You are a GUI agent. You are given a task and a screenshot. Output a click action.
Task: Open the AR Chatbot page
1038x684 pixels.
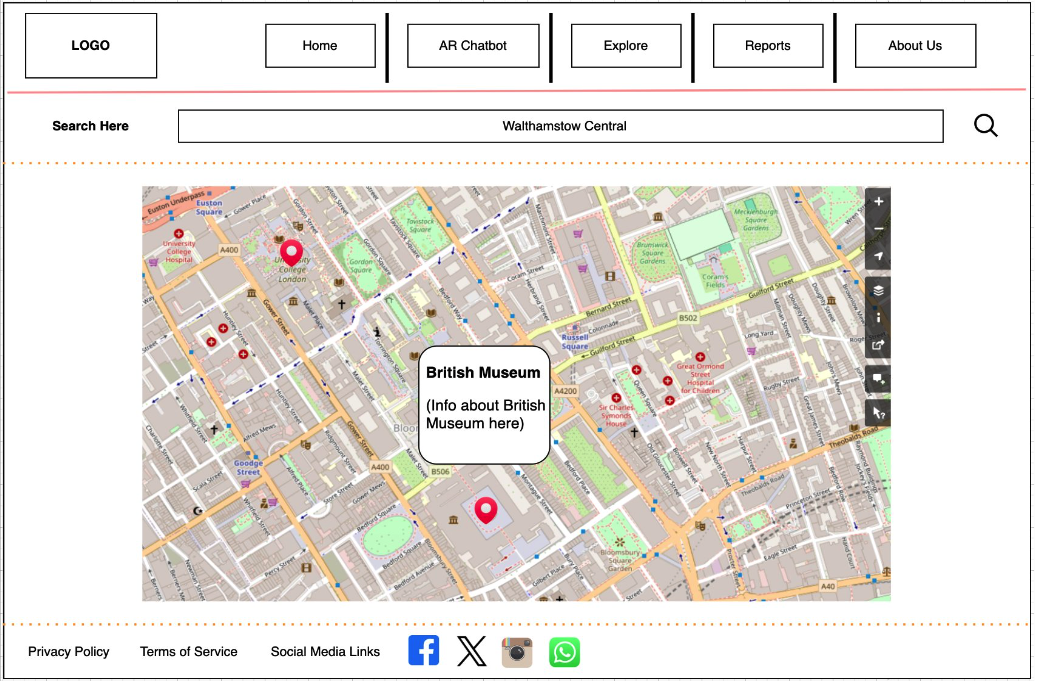tap(473, 46)
